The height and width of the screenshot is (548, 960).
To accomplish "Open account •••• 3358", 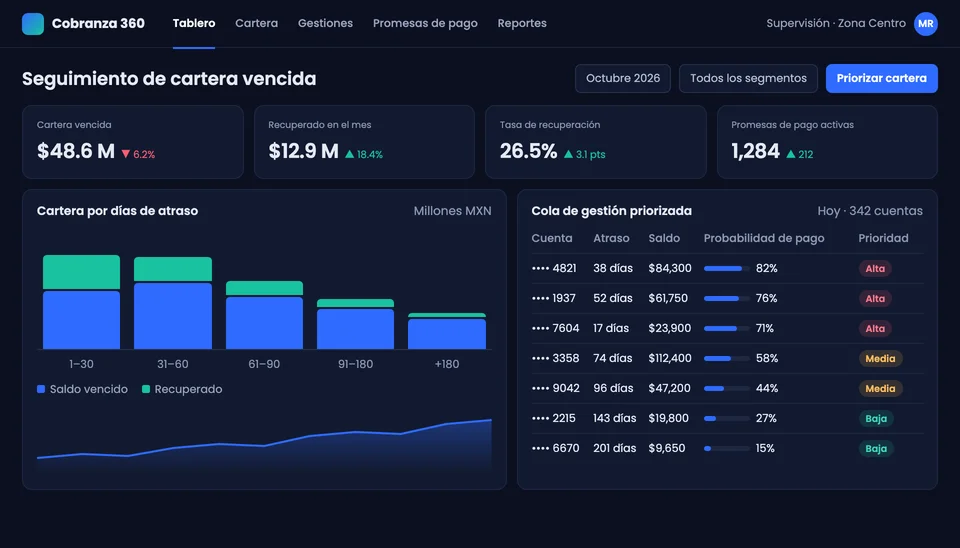I will tap(555, 358).
